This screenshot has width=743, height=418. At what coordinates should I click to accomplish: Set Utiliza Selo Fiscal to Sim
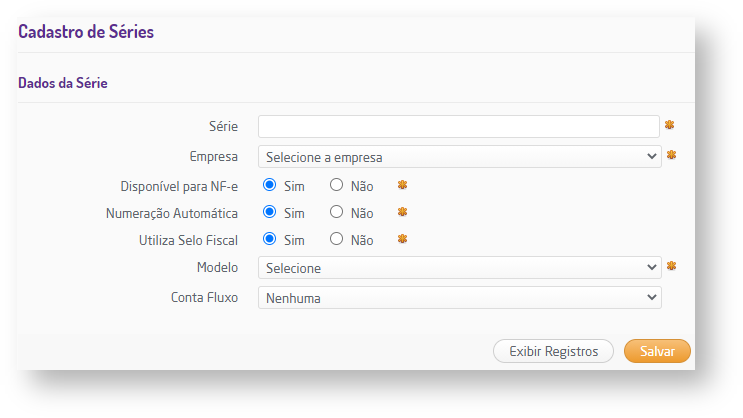[x=269, y=239]
